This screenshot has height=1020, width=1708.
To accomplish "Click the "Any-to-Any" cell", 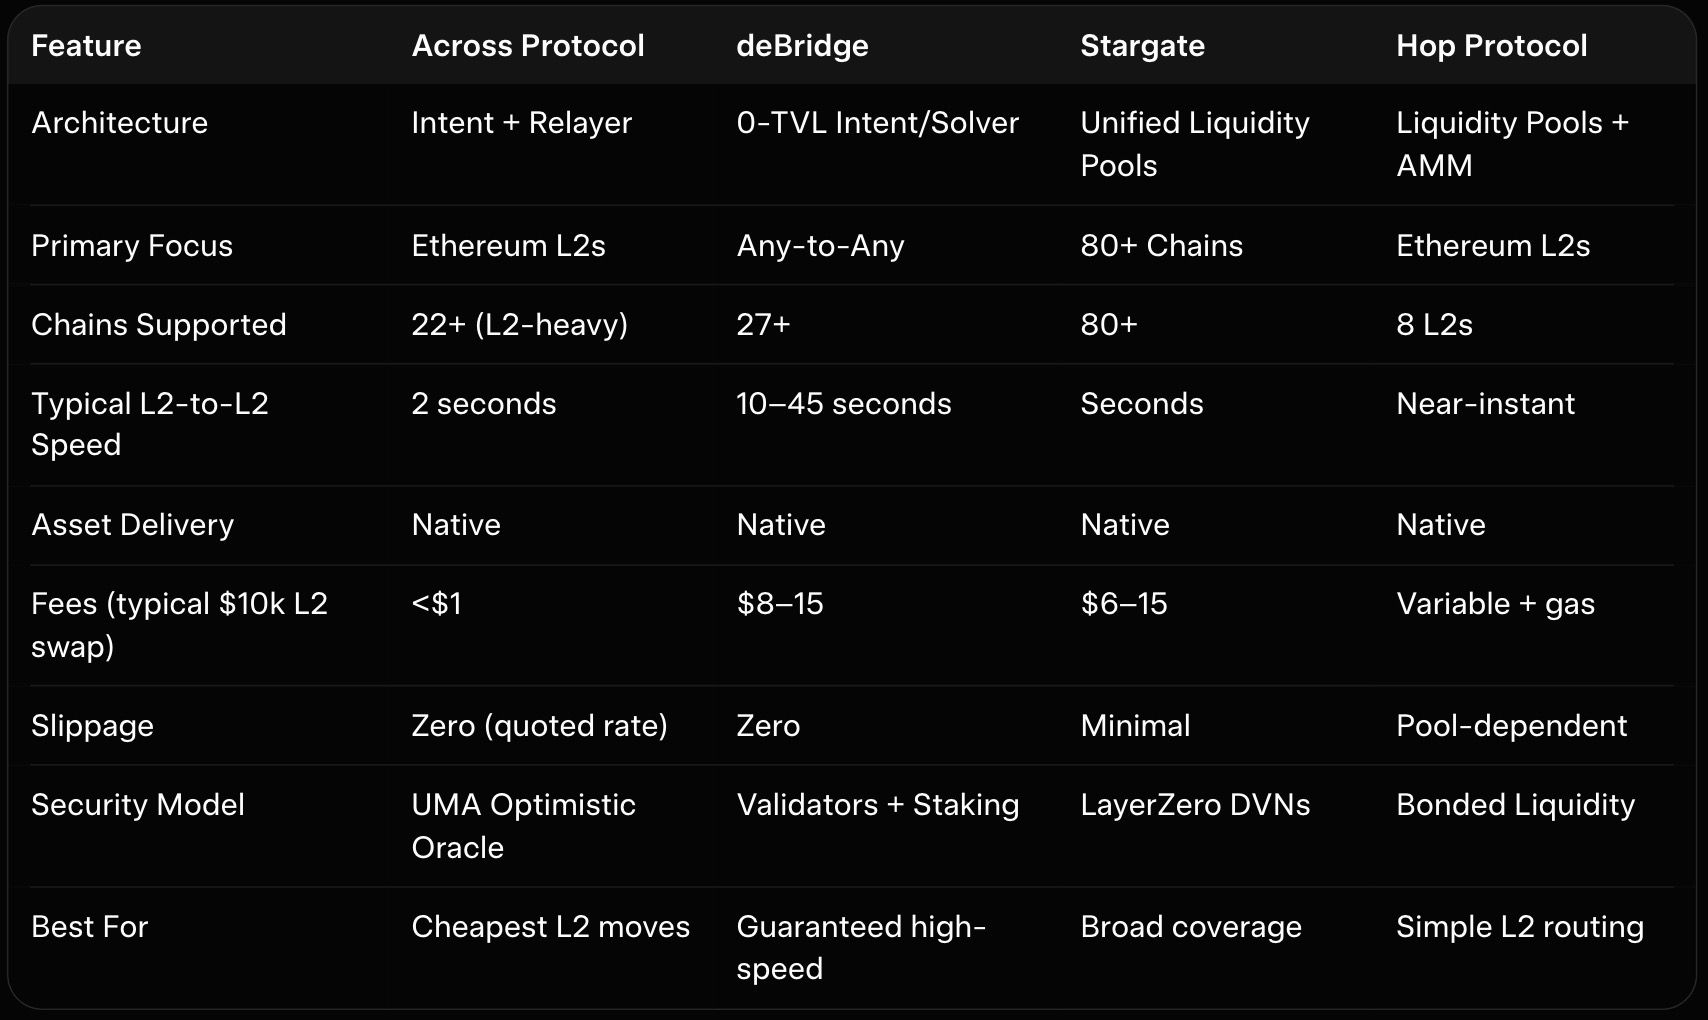I will click(x=820, y=246).
